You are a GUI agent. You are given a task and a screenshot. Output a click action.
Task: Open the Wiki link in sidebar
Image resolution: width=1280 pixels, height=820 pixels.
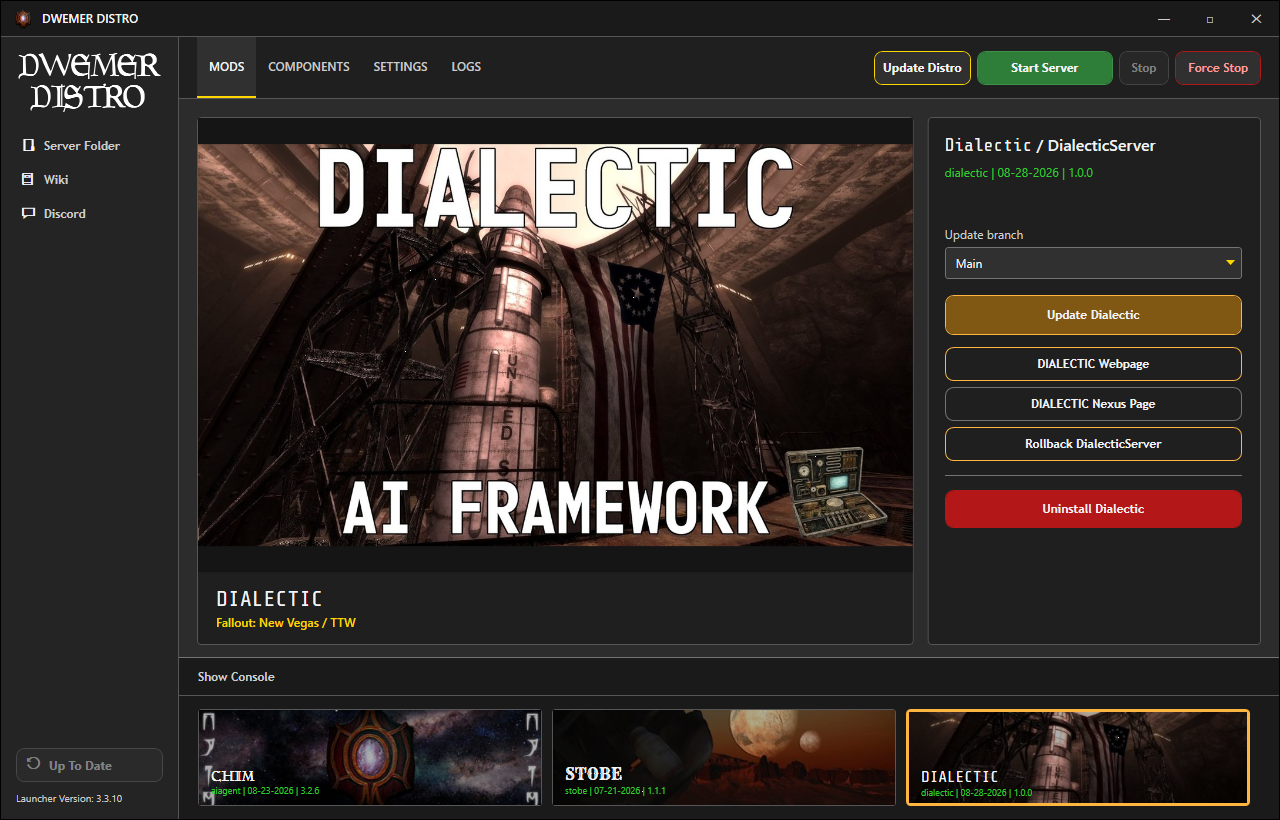click(45, 180)
